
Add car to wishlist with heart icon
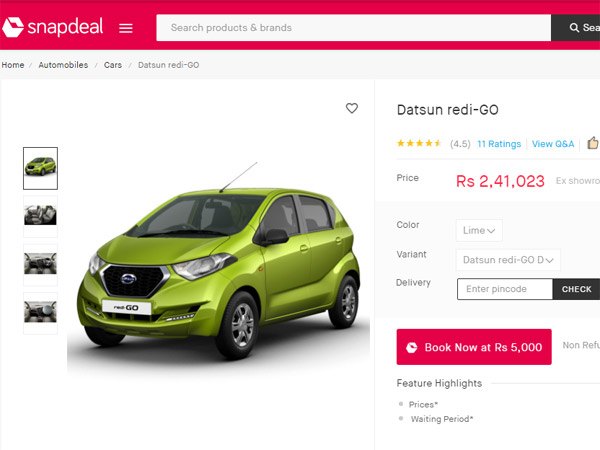352,108
